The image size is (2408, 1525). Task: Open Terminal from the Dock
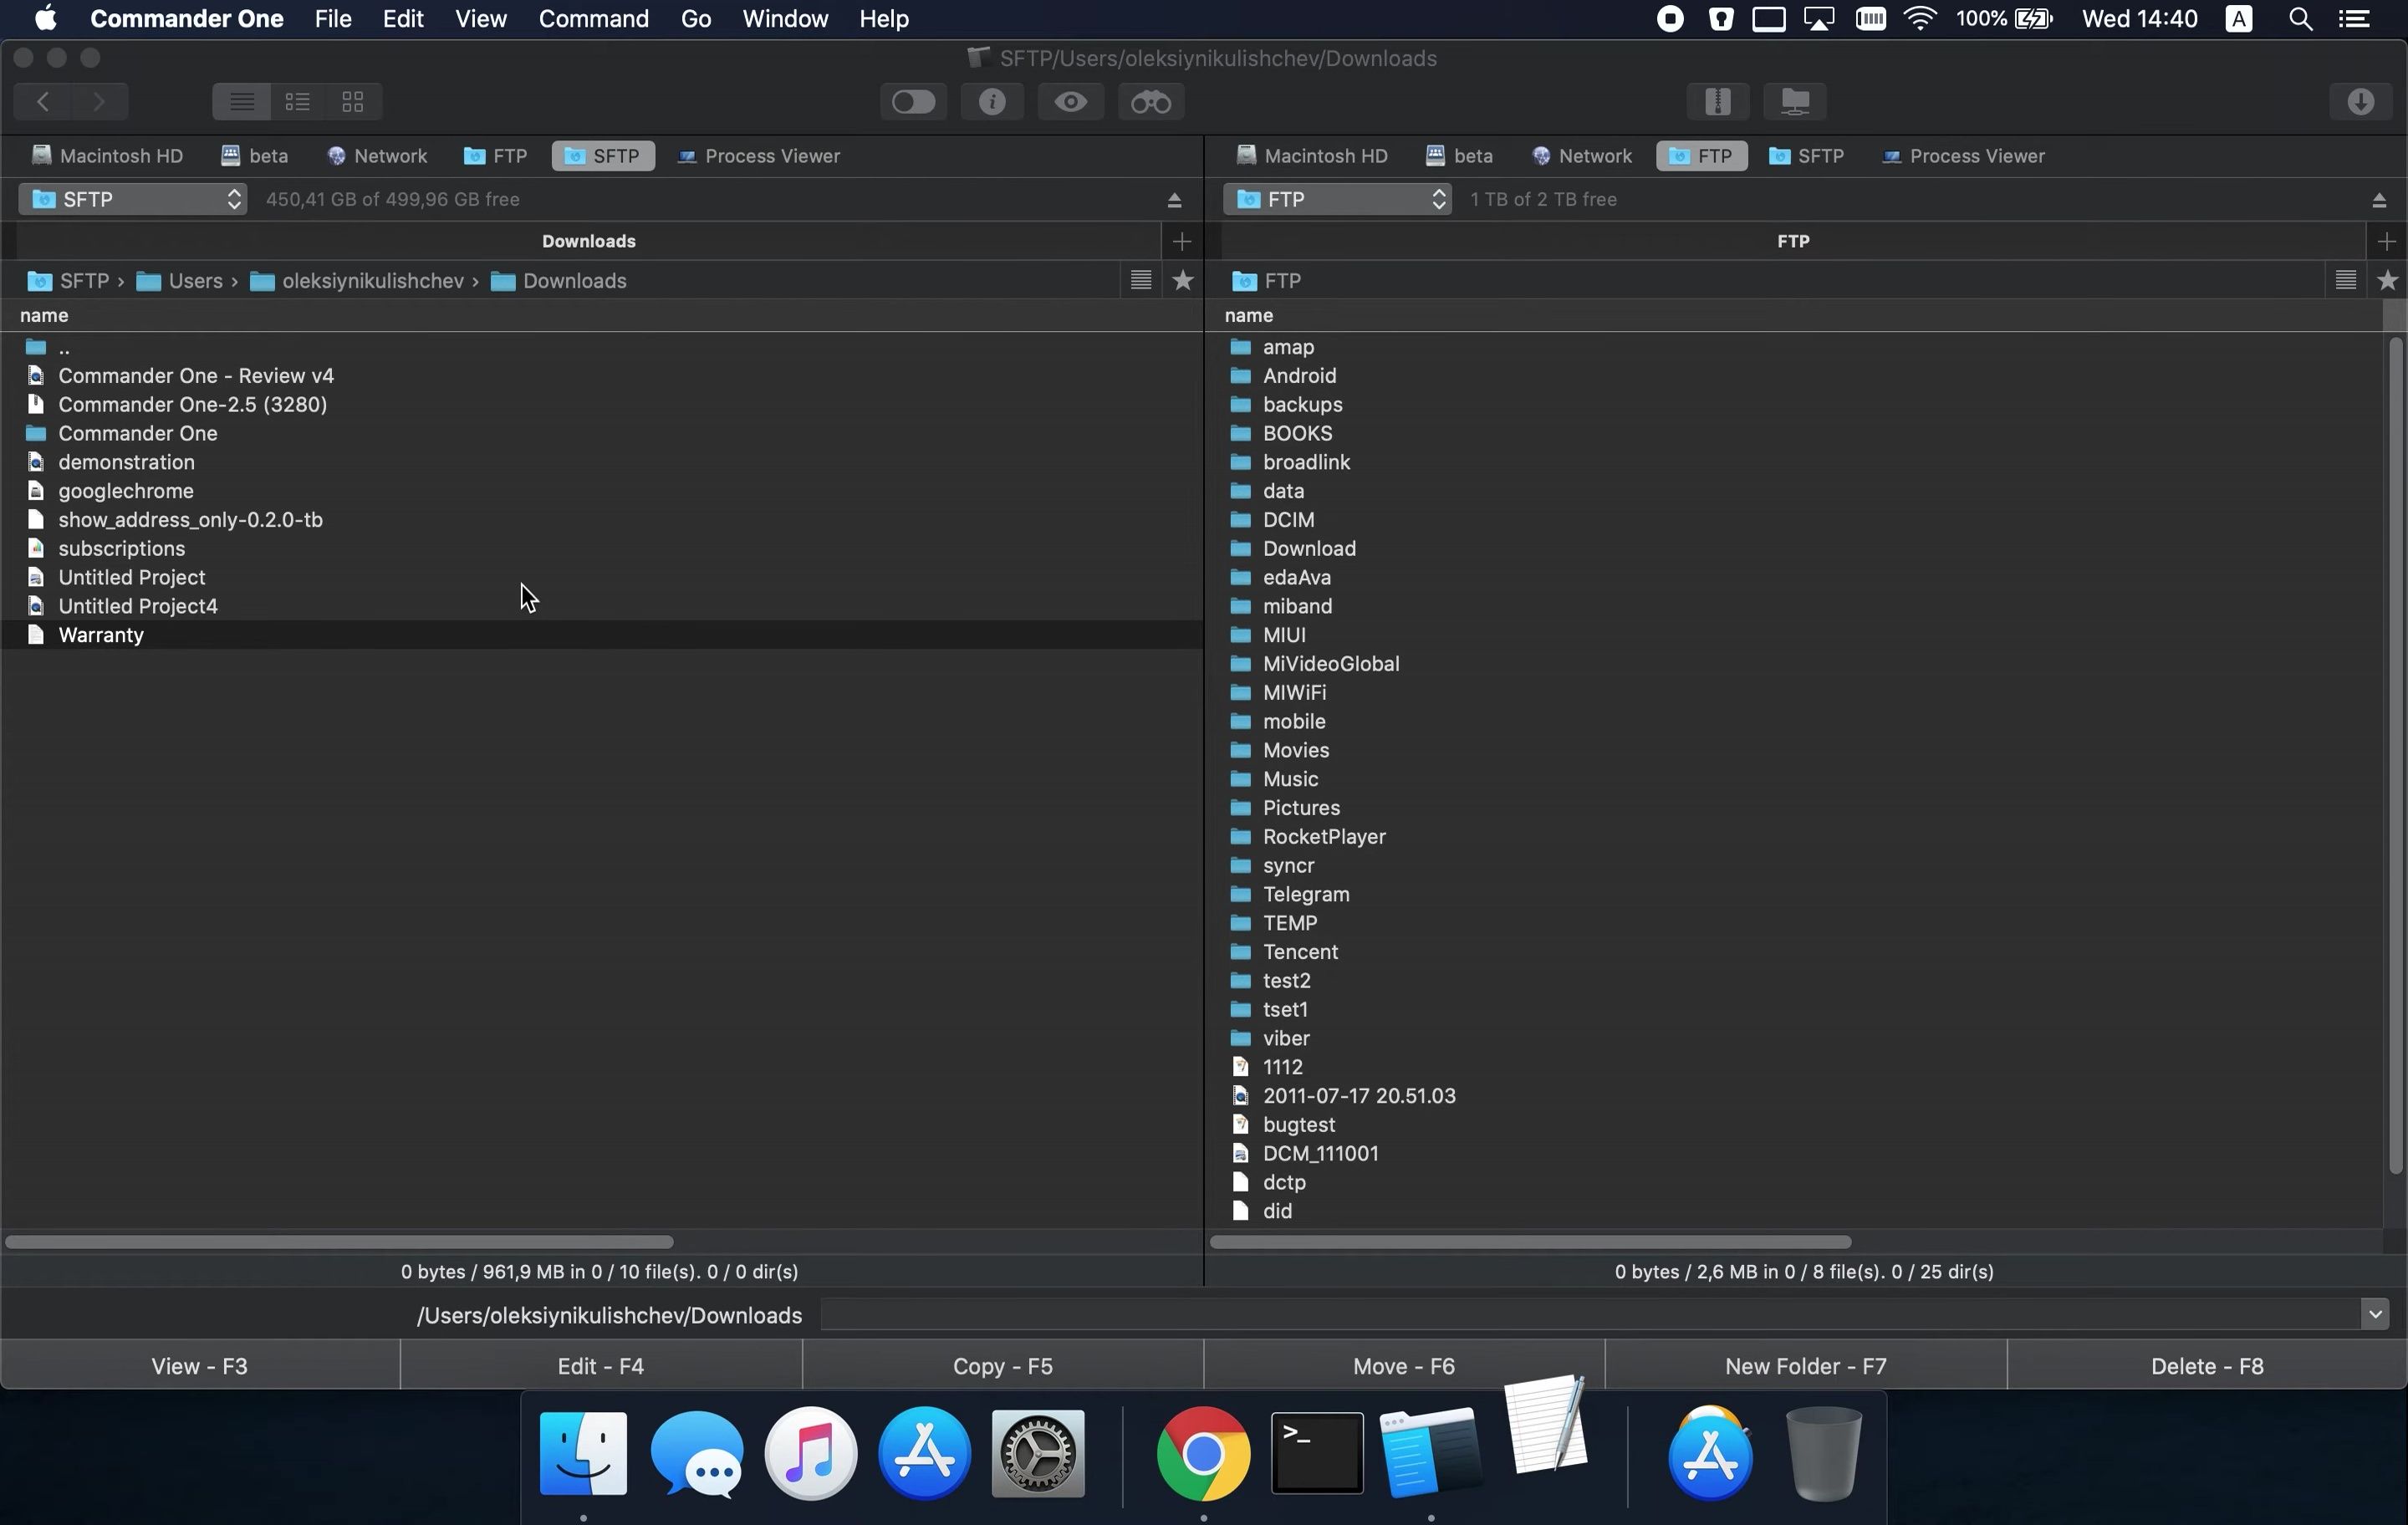point(1317,1453)
